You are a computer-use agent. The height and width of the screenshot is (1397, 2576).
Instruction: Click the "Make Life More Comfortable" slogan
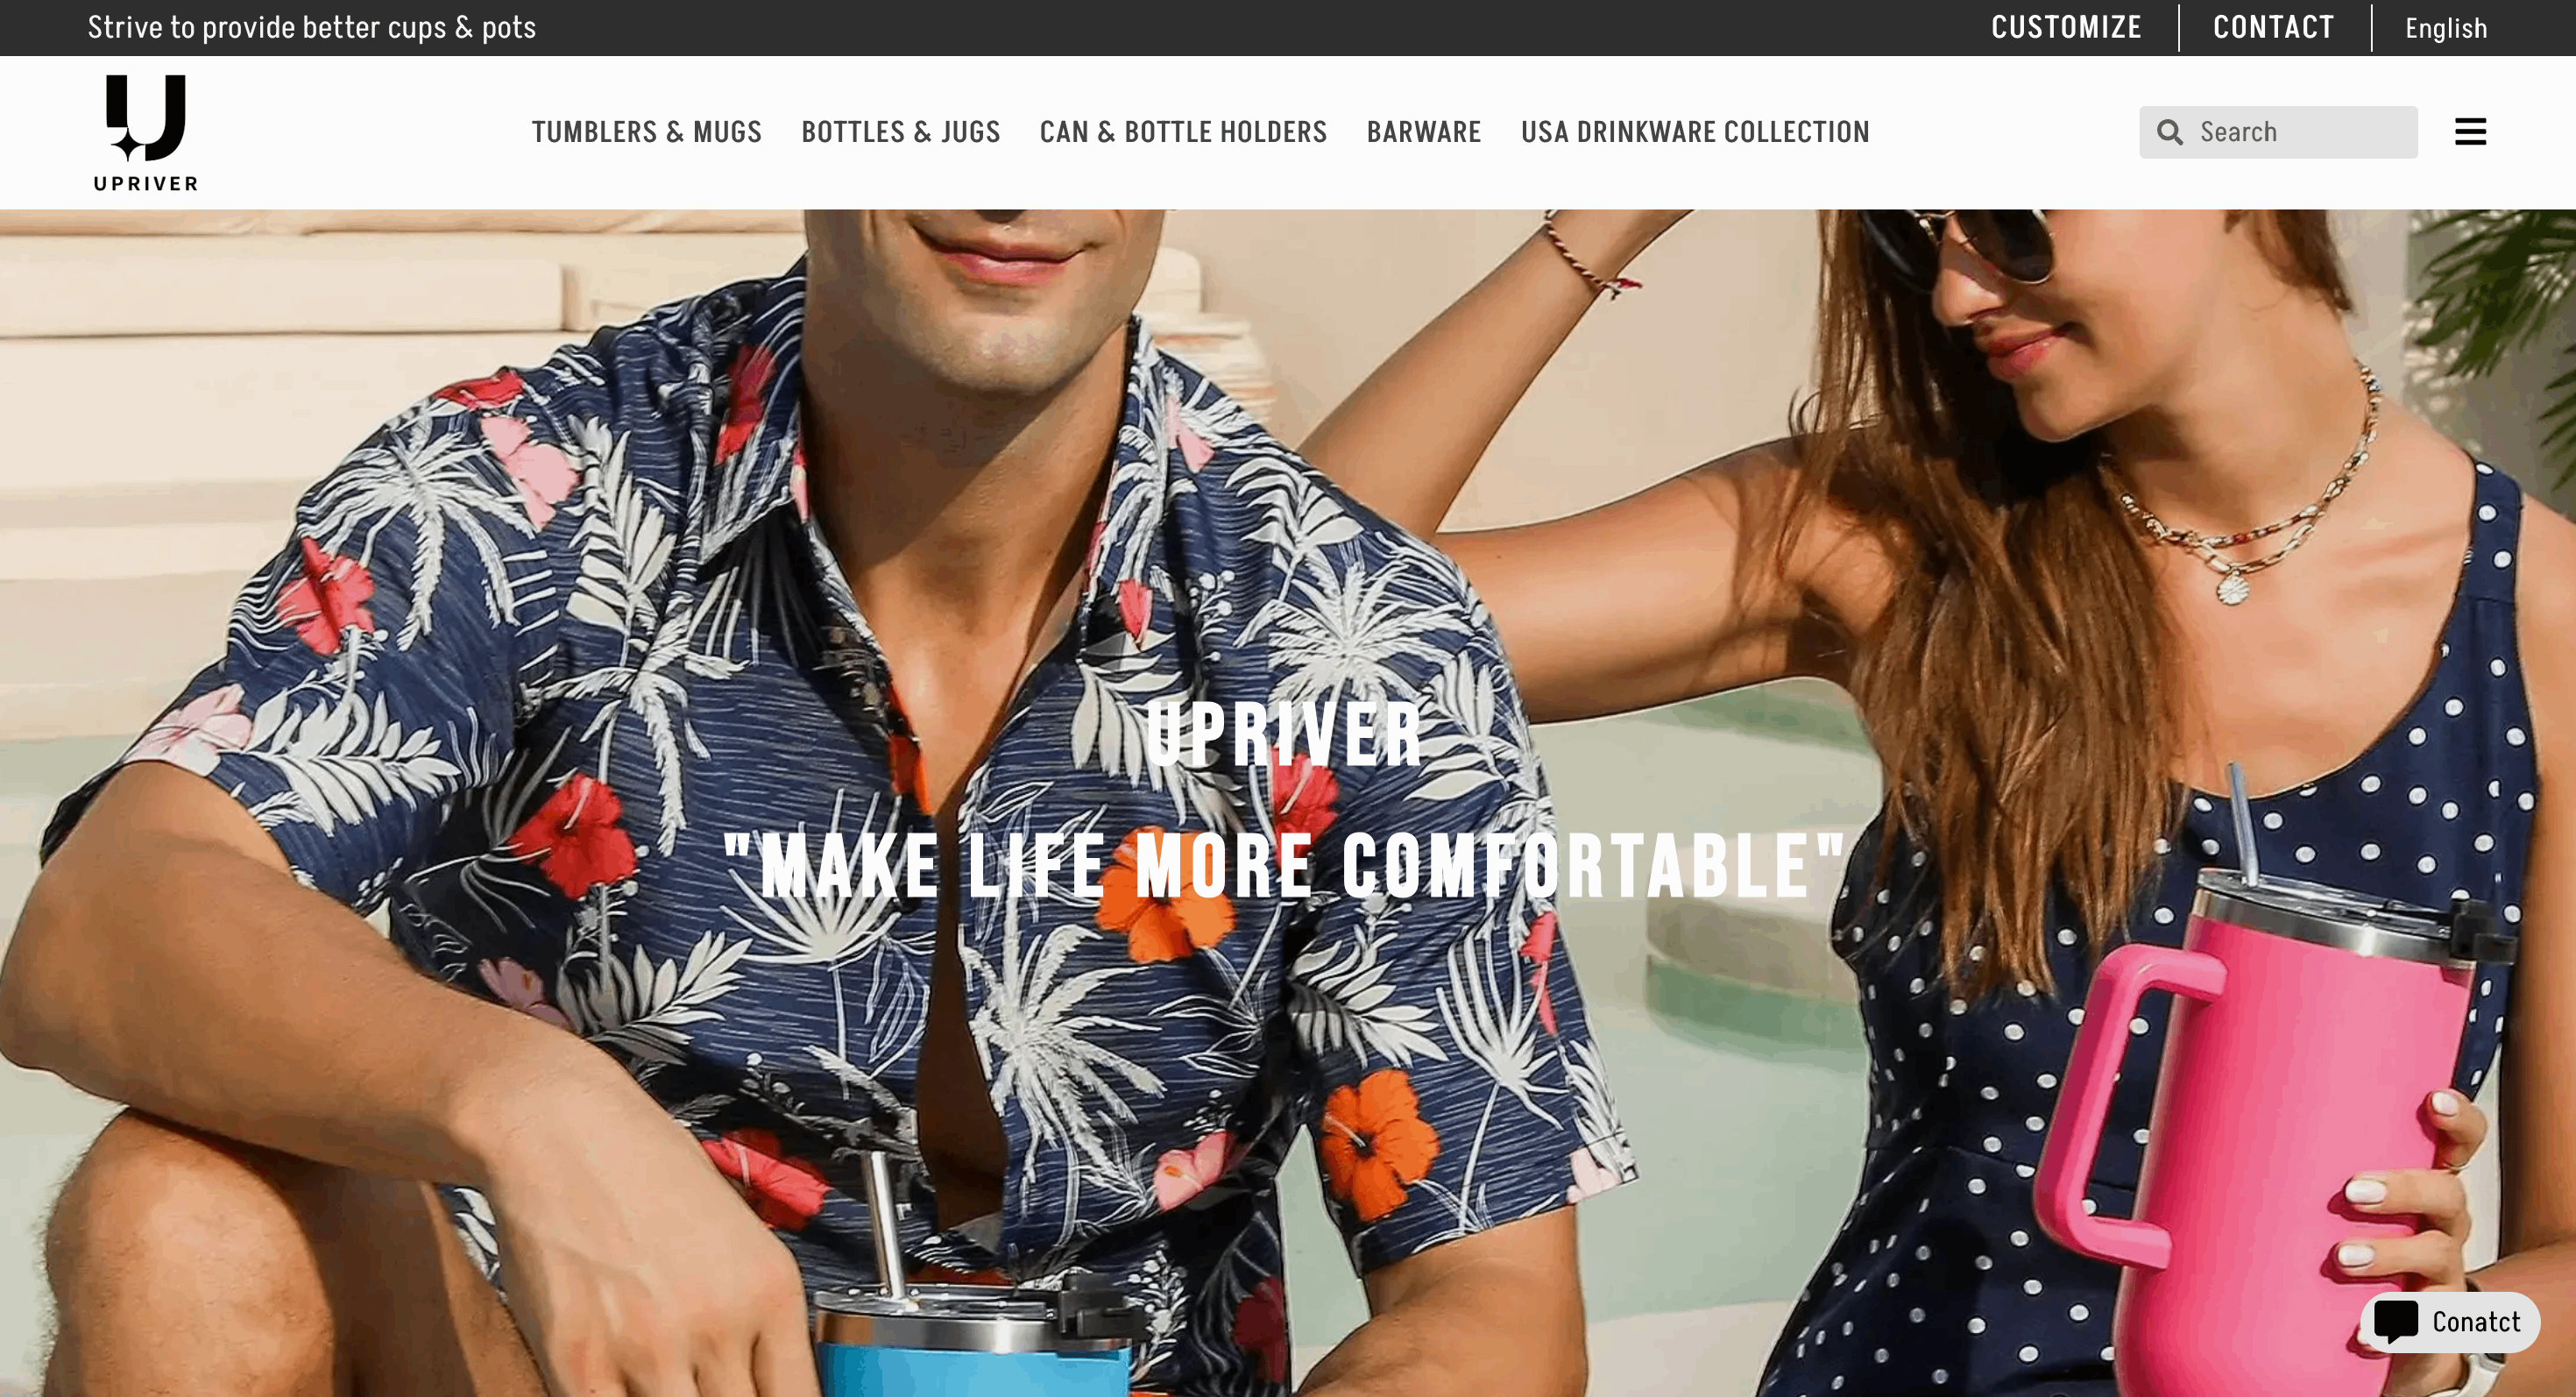click(1284, 866)
